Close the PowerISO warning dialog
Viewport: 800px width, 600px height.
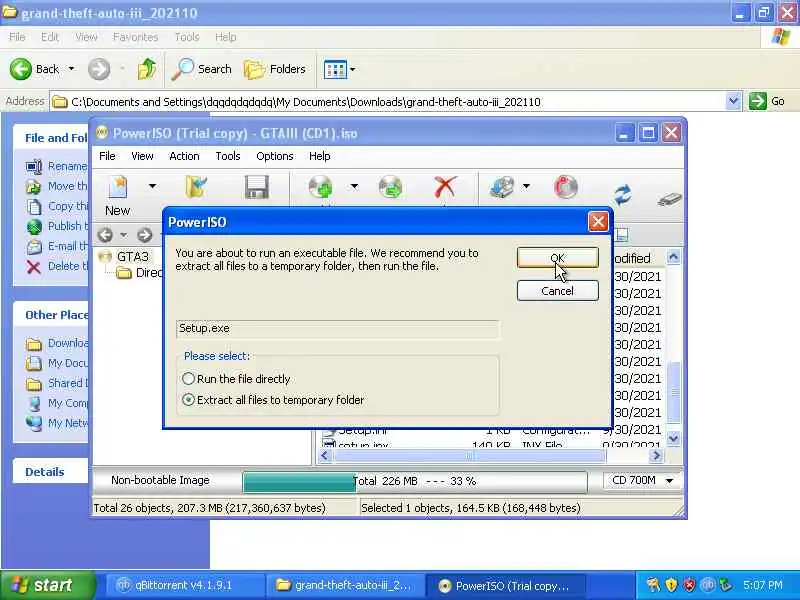(598, 222)
